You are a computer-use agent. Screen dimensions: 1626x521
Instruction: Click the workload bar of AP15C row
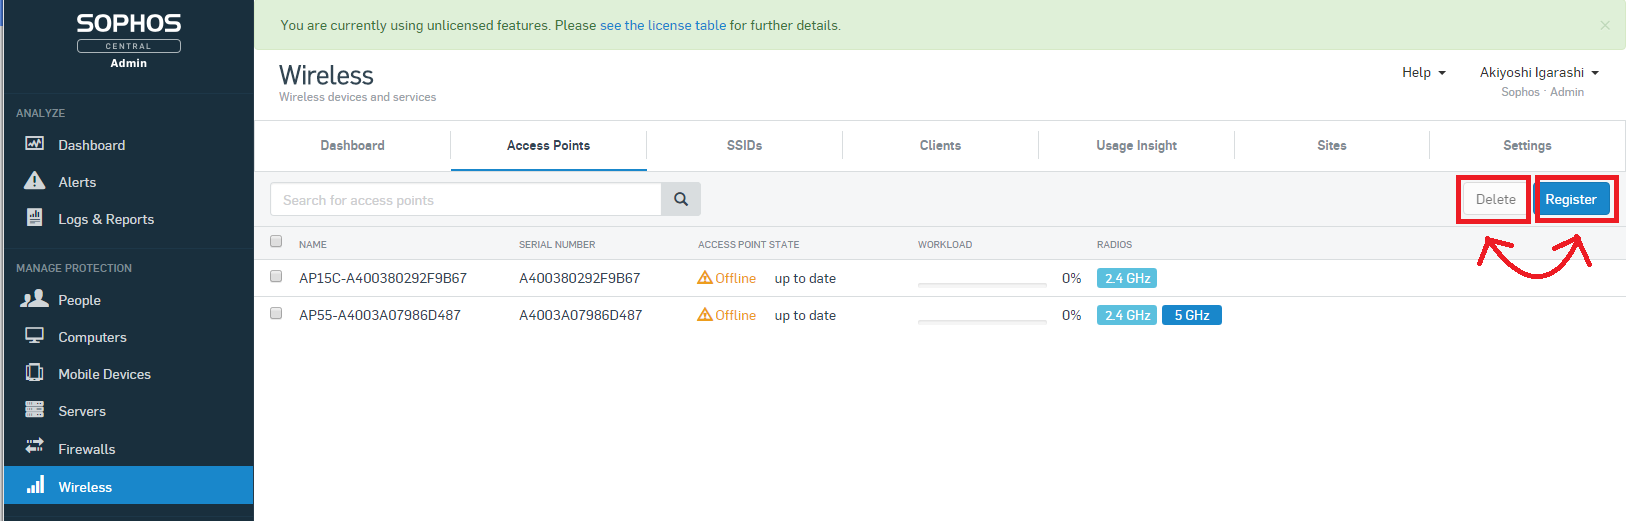pos(981,284)
